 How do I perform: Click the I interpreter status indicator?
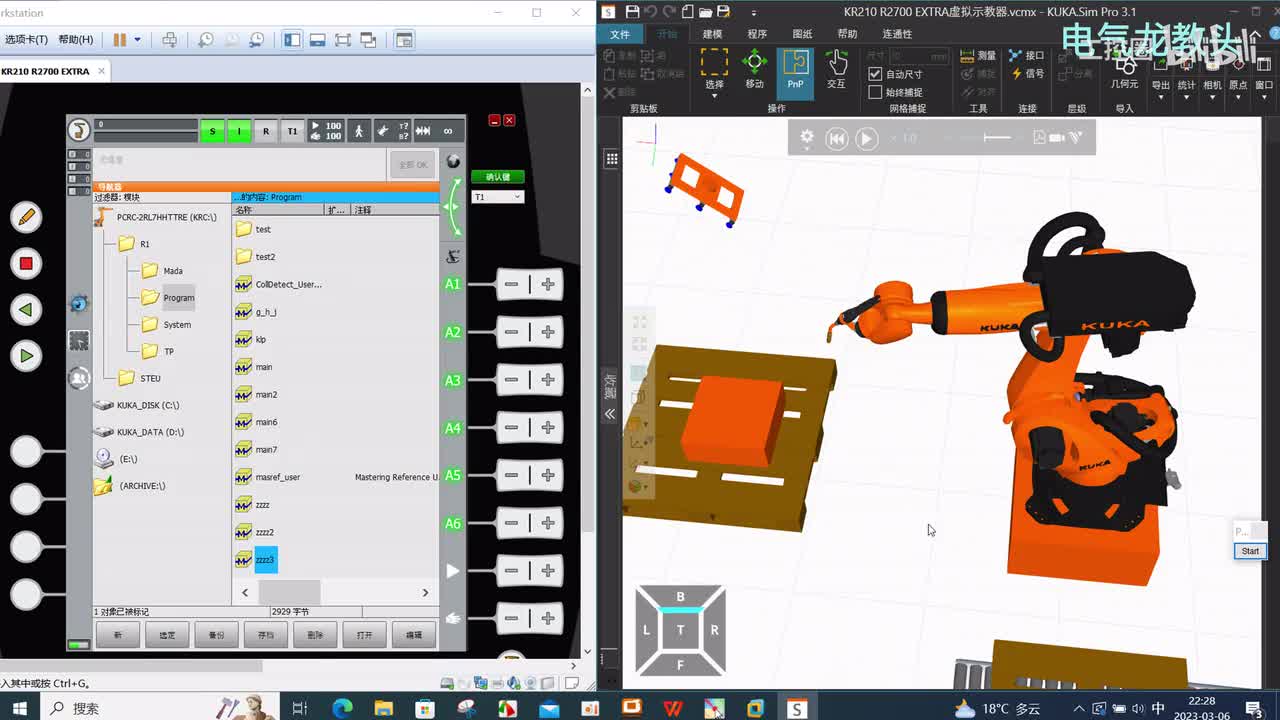click(x=239, y=131)
